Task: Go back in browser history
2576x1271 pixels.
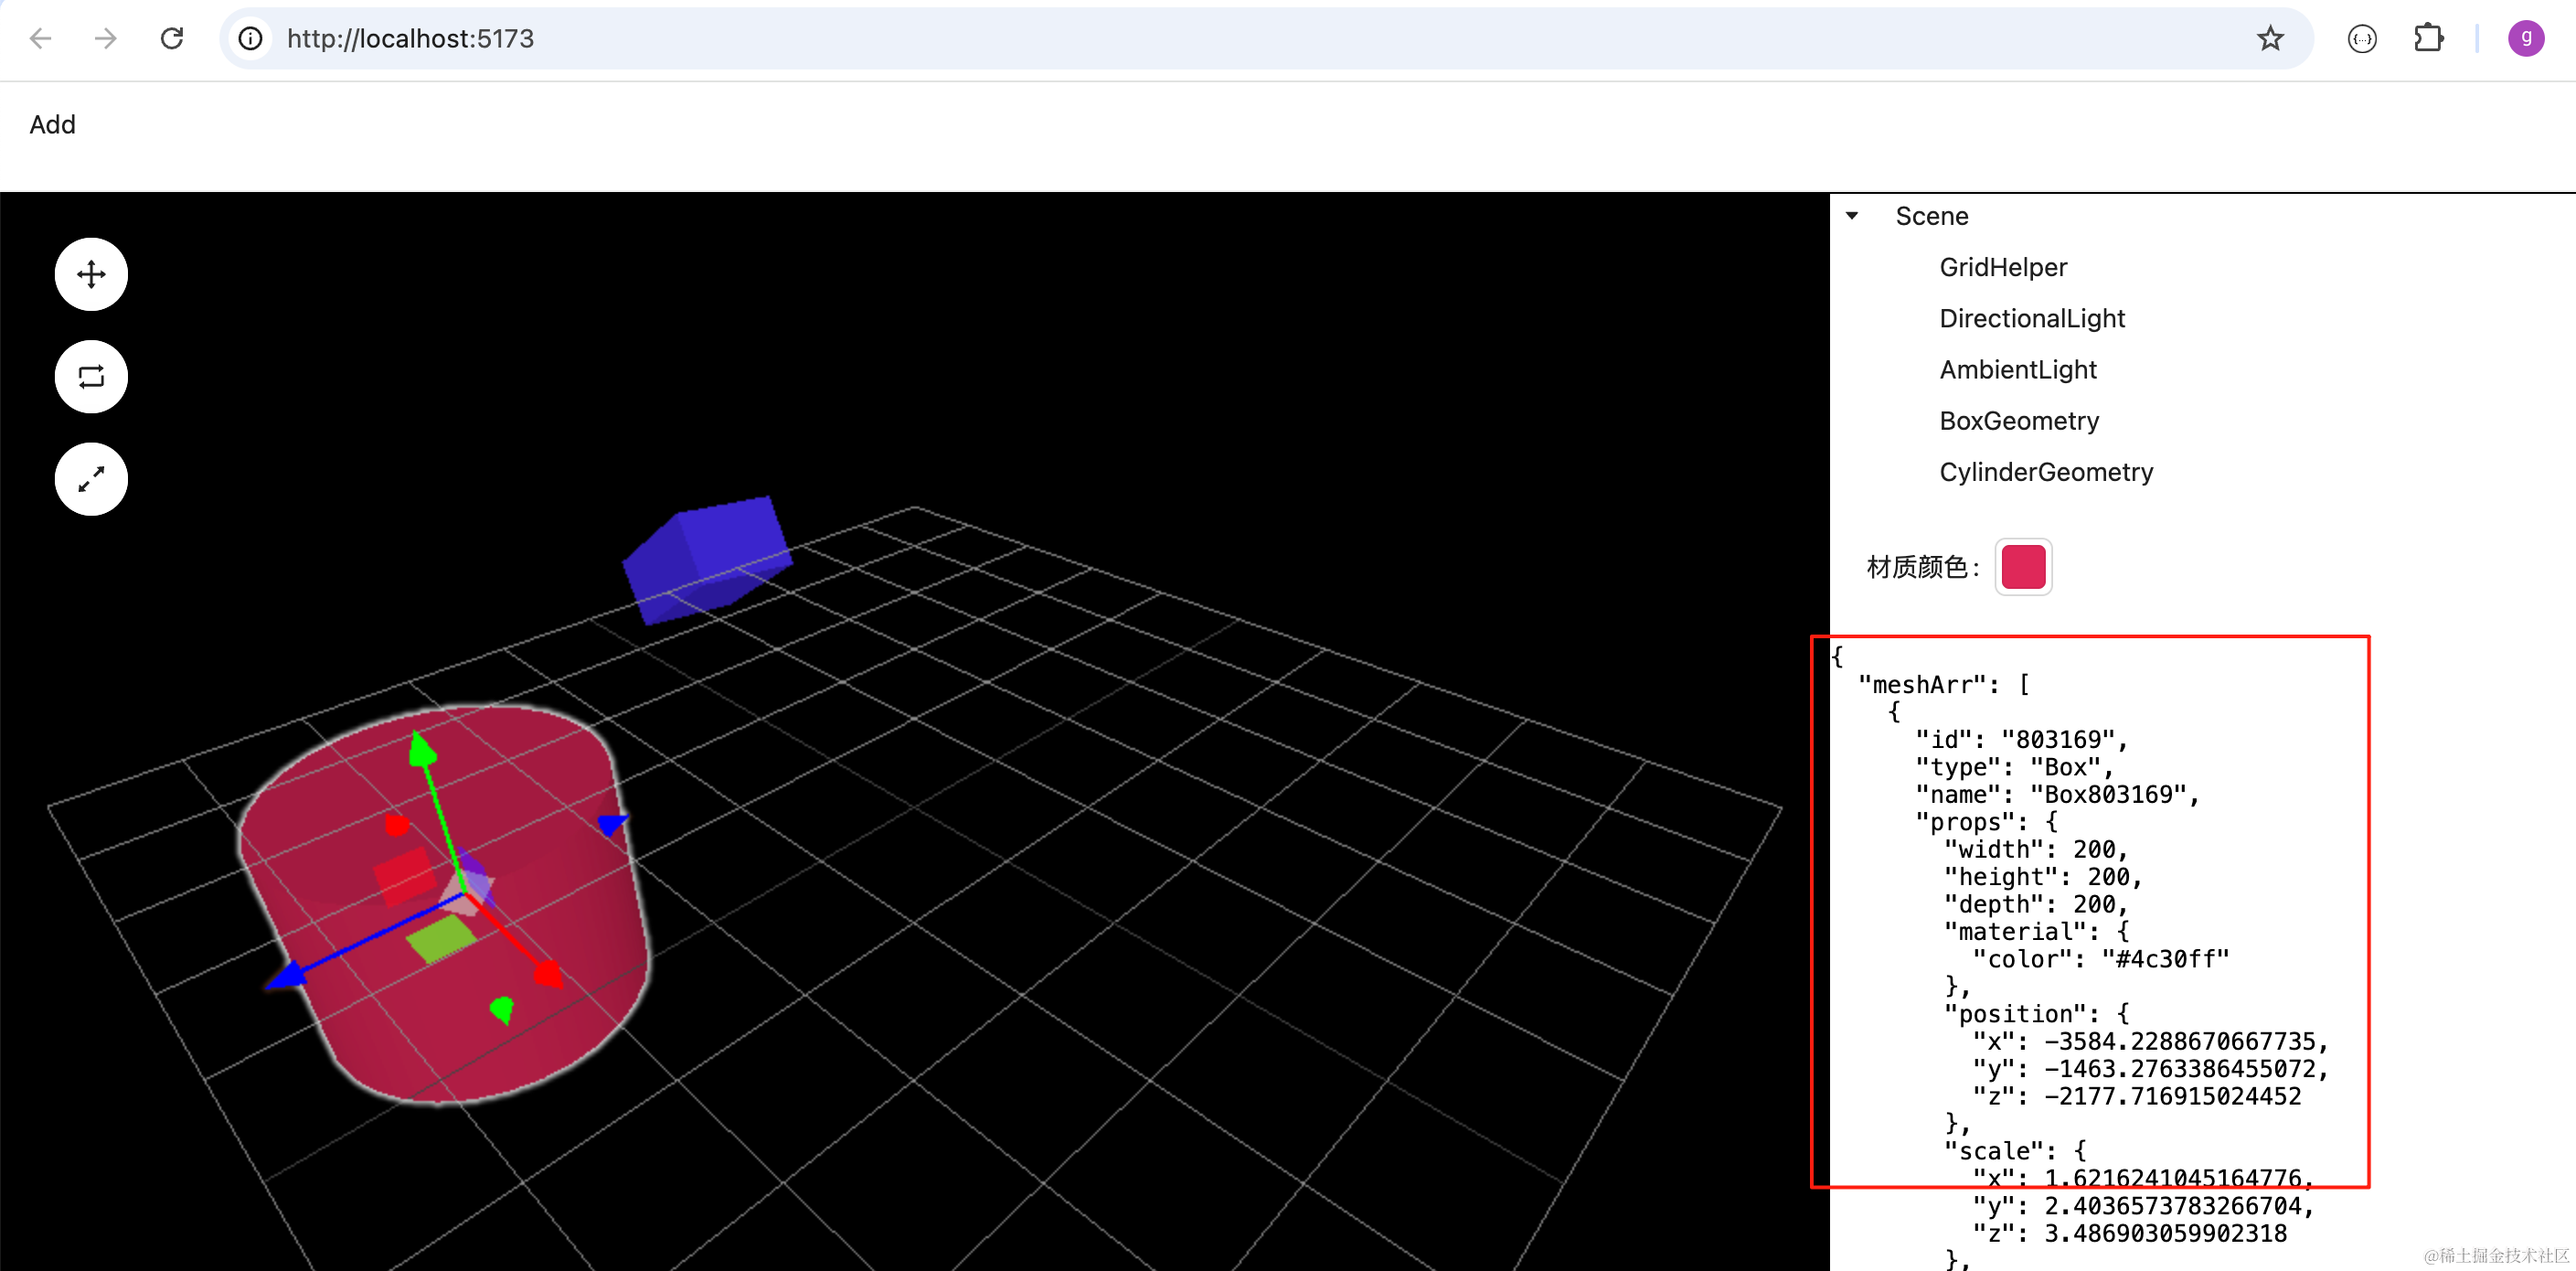Action: tap(40, 38)
